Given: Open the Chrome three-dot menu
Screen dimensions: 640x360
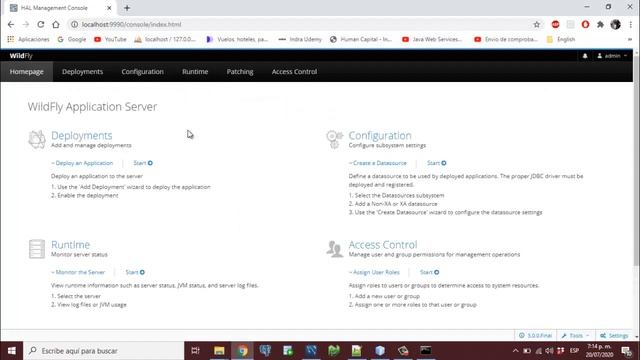Looking at the screenshot, I should 631,24.
